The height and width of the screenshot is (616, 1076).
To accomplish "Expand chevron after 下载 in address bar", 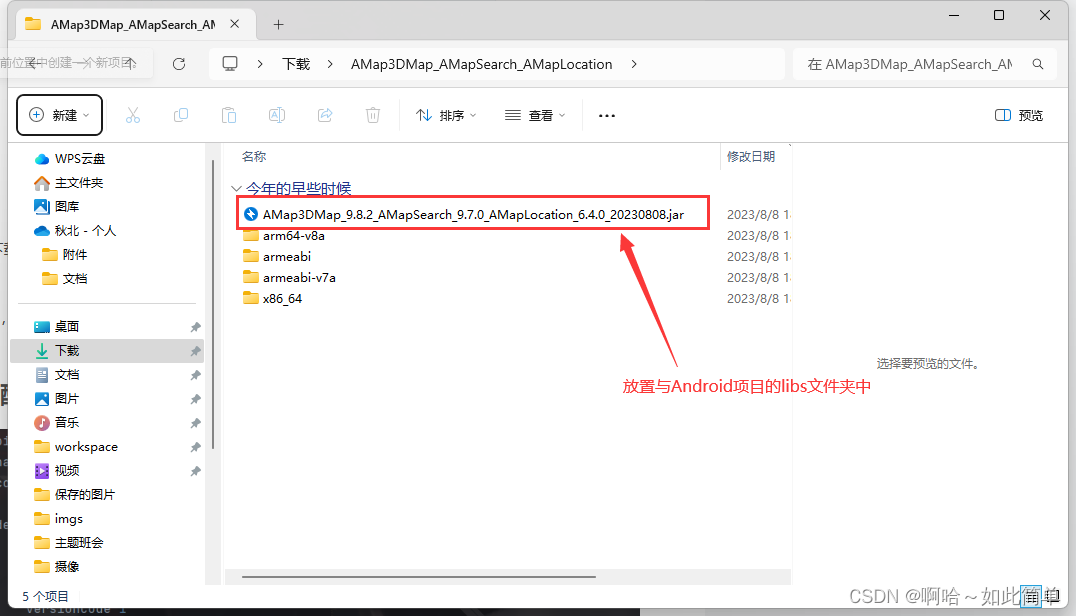I will coord(330,64).
